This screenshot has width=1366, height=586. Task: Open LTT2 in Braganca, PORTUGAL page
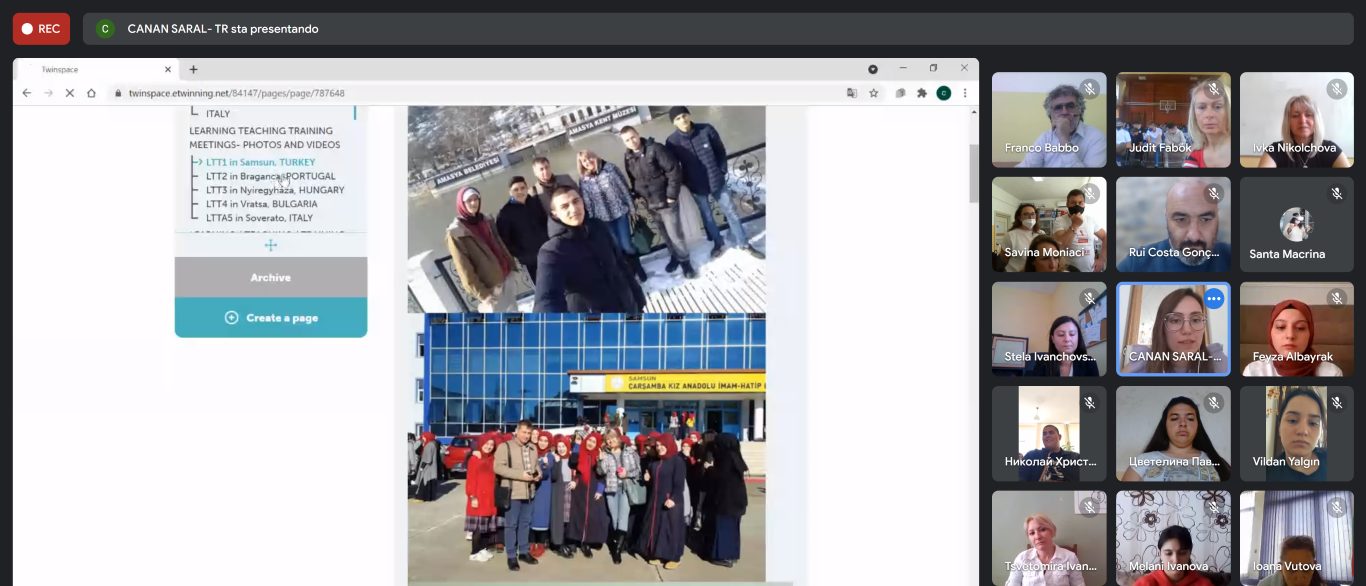(x=270, y=176)
